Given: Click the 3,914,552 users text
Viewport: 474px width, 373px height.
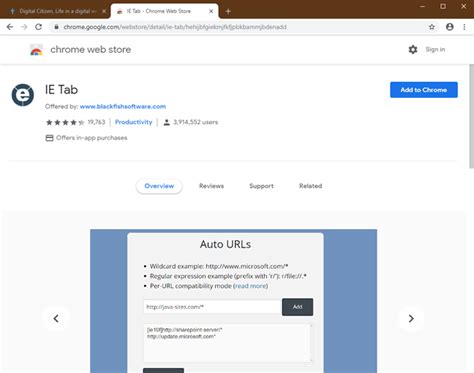Looking at the screenshot, I should pos(195,122).
